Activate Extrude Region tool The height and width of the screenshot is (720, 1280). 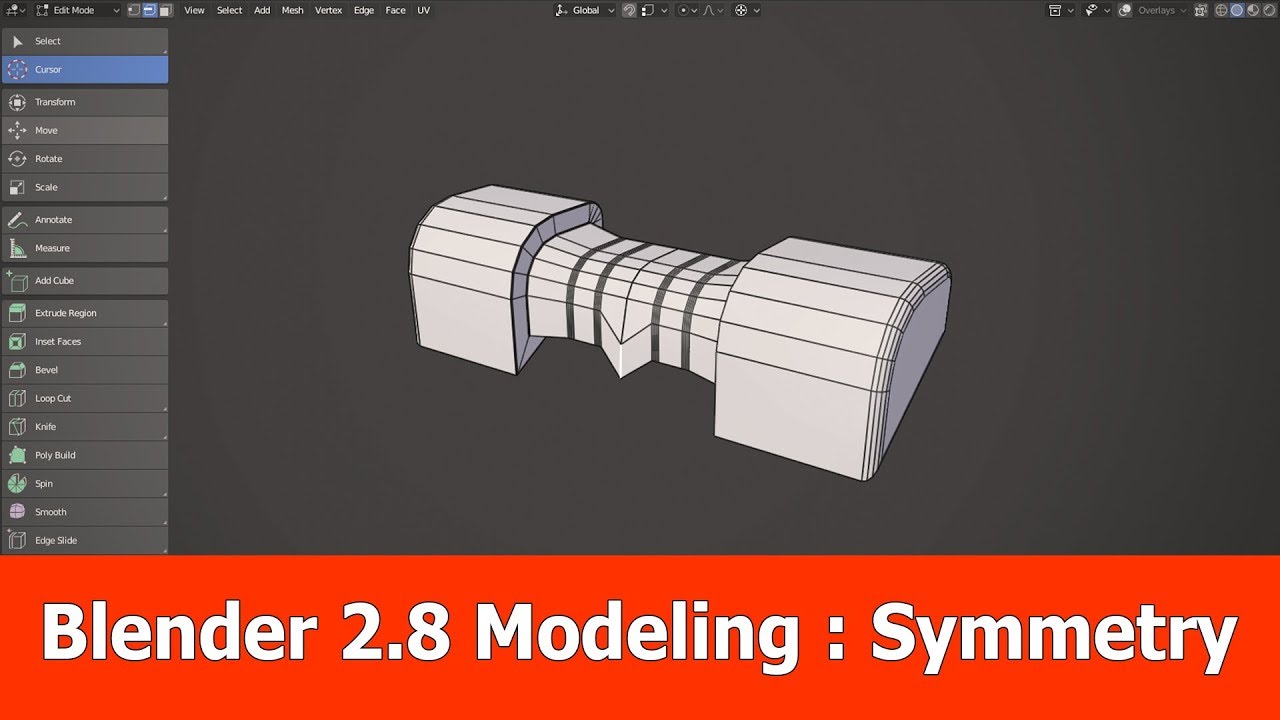85,313
